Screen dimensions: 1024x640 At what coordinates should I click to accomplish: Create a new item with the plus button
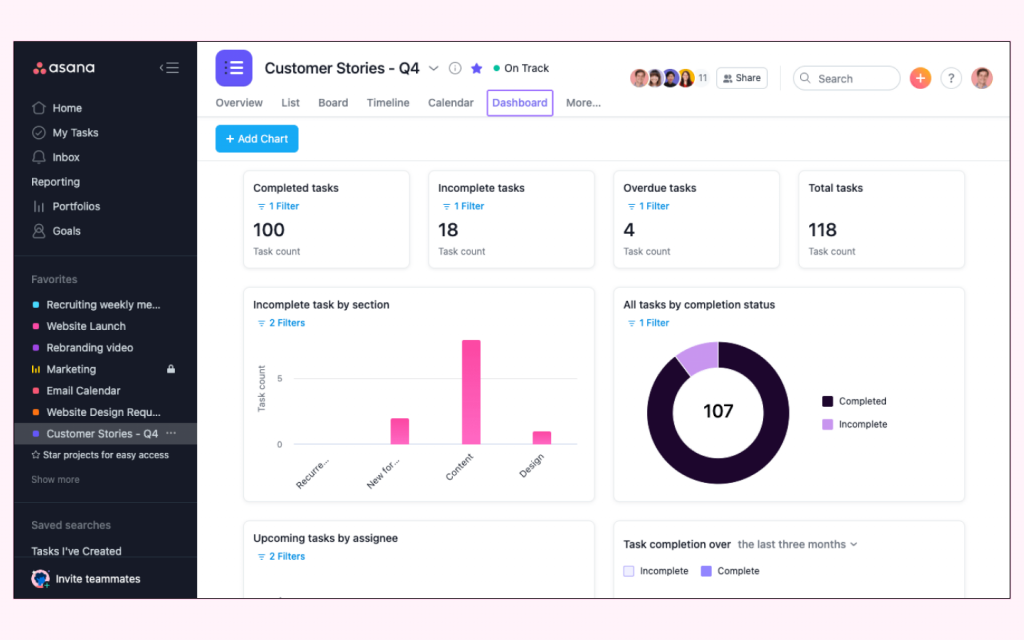(x=920, y=78)
